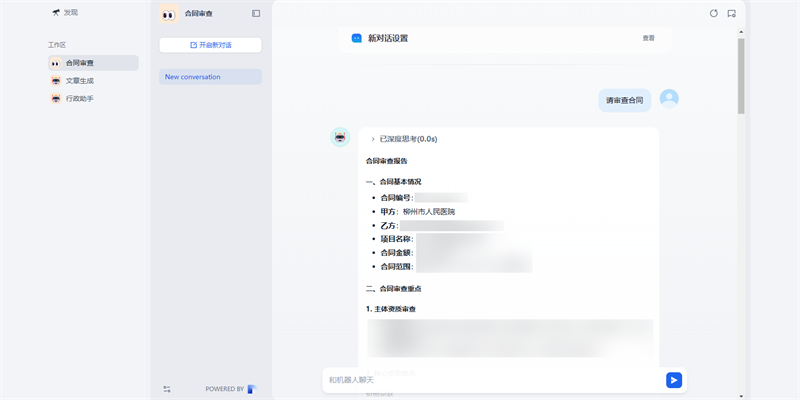Select 文章生成 in the workspace list
Screen dimensions: 800x400
[80, 81]
